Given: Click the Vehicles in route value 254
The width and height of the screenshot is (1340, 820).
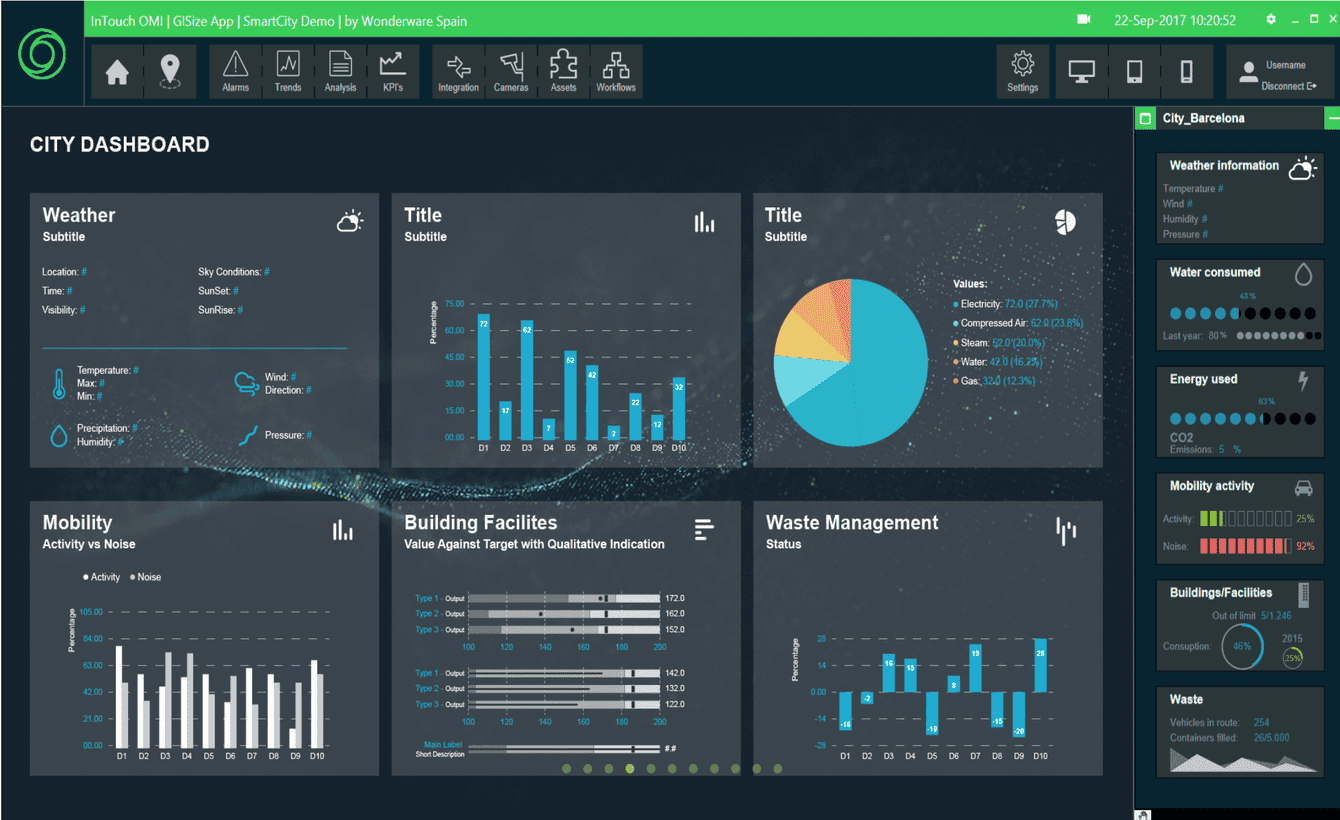Looking at the screenshot, I should tap(1262, 722).
